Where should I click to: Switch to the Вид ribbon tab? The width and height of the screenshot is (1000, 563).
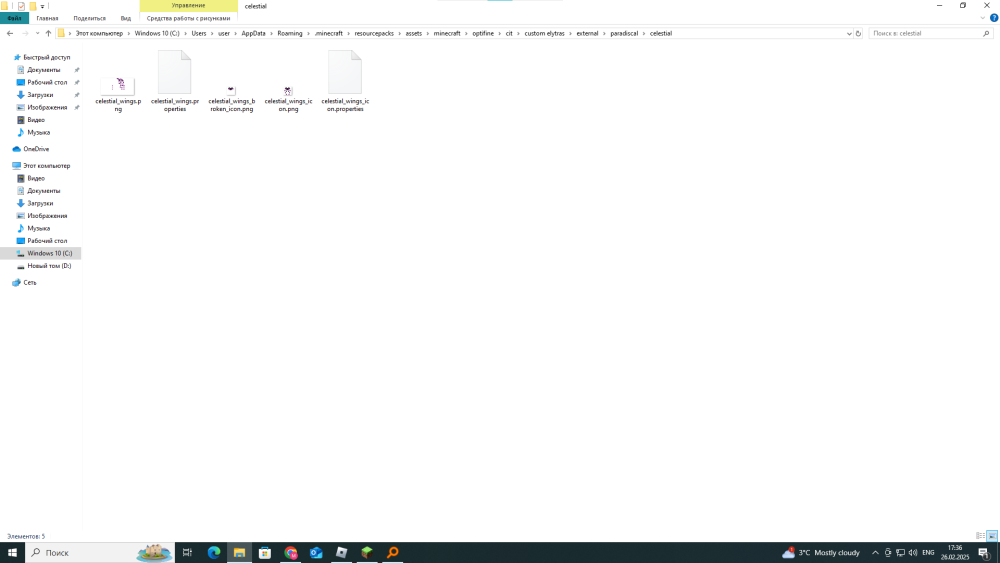(x=126, y=18)
